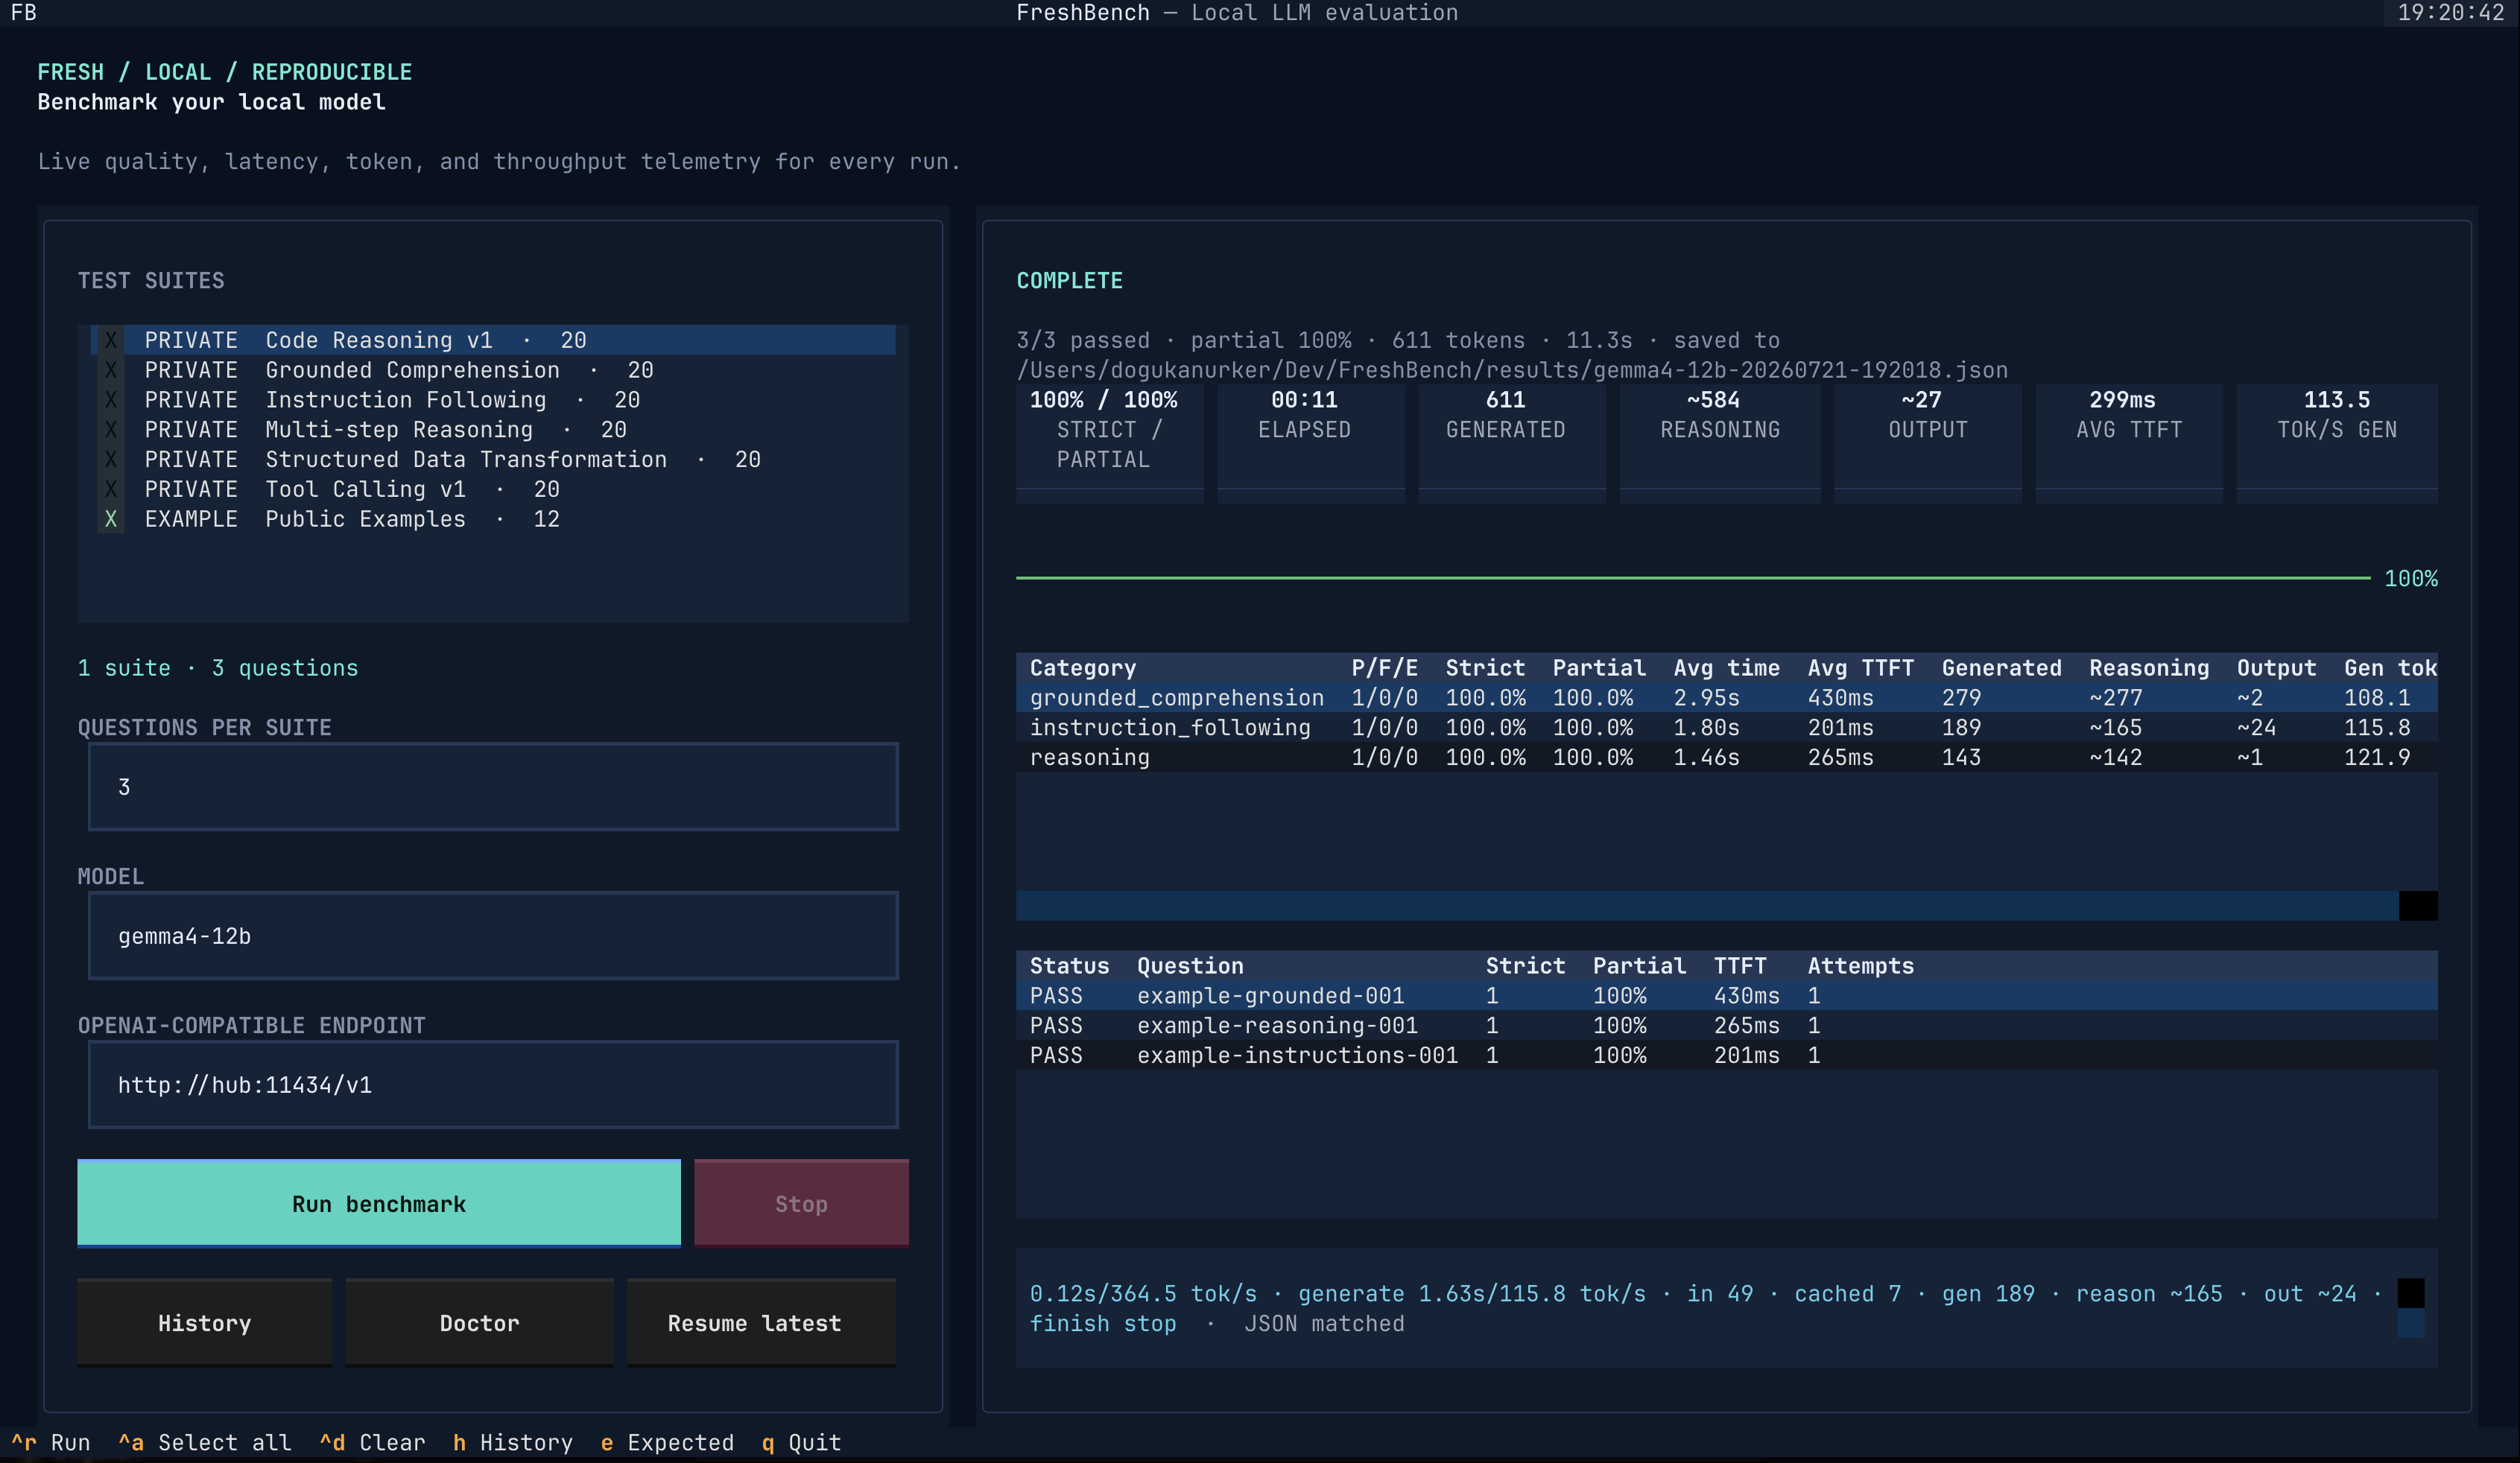Click the Avg time column header

click(x=1727, y=668)
